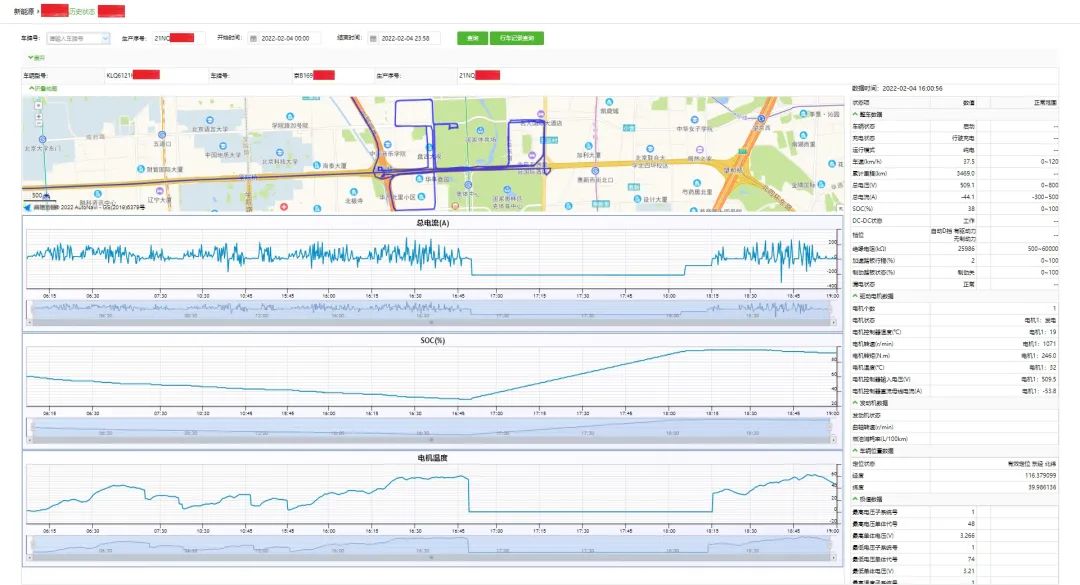
Task: Click the calendar icon in start time field
Action: point(253,38)
